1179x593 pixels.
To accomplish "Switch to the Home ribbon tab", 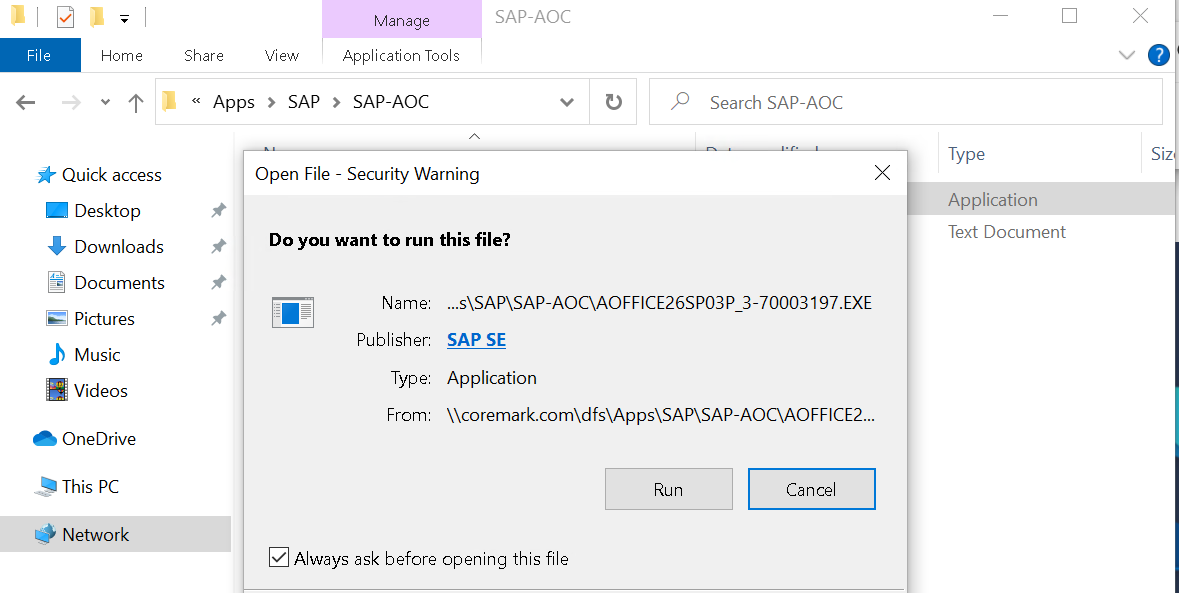I will point(121,56).
